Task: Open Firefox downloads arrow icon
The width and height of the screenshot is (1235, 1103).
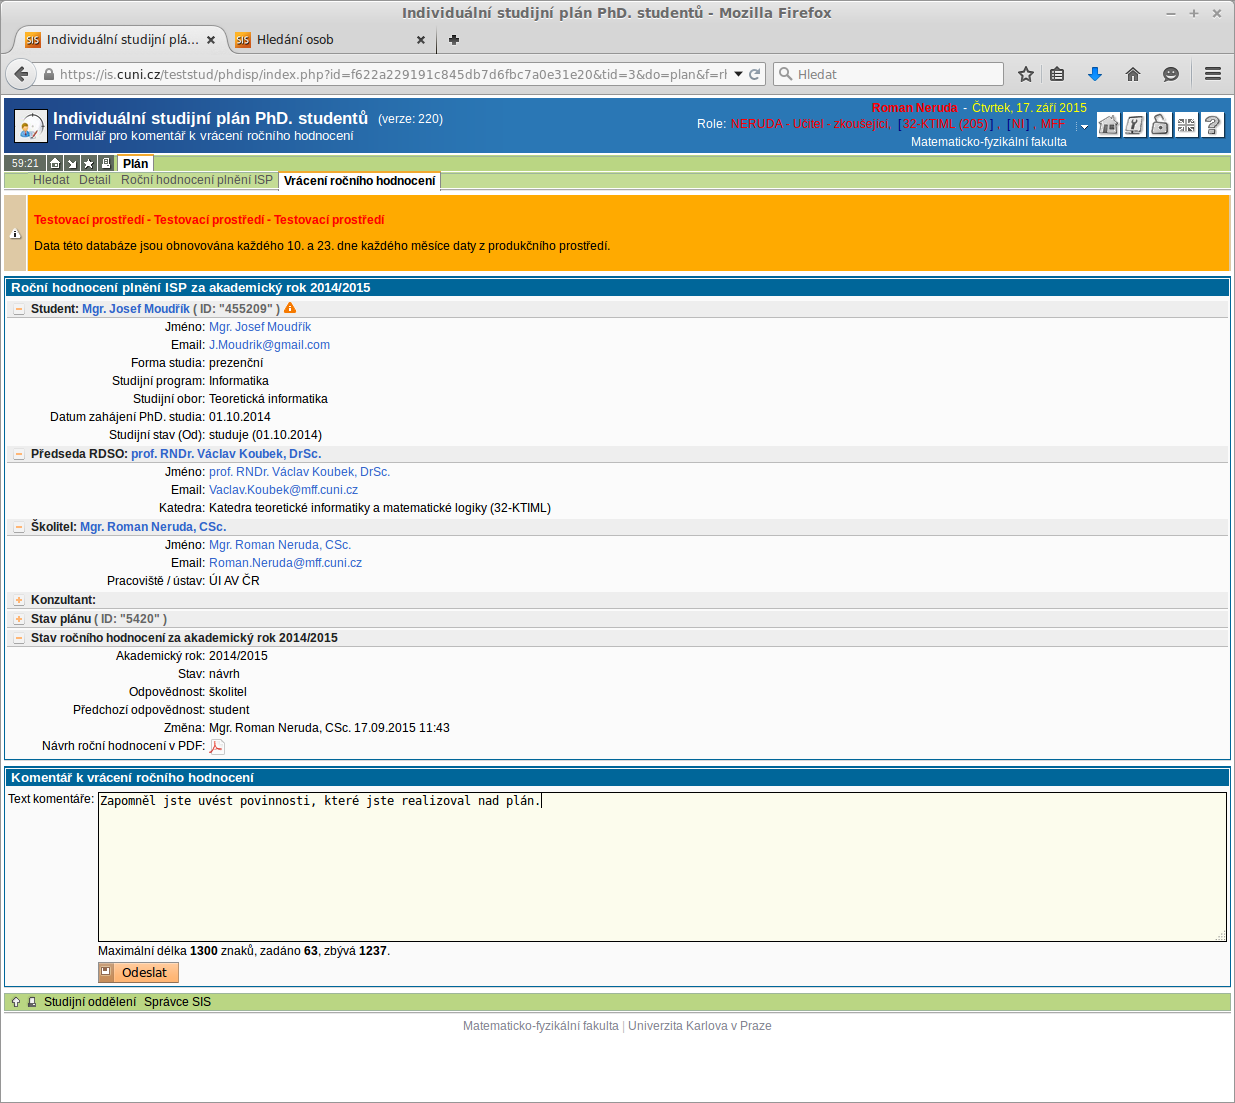Action: tap(1095, 74)
